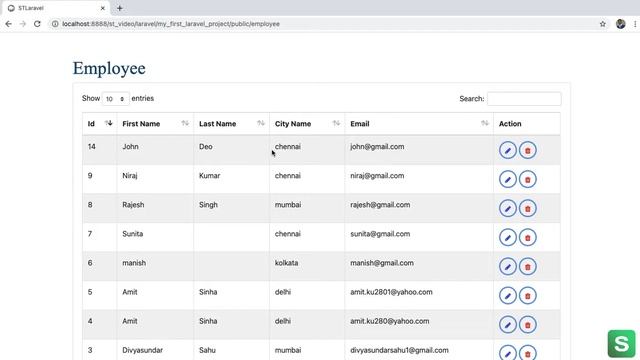This screenshot has width=640, height=360.
Task: Delete Amit Sinha row with id 4
Action: 528,325
